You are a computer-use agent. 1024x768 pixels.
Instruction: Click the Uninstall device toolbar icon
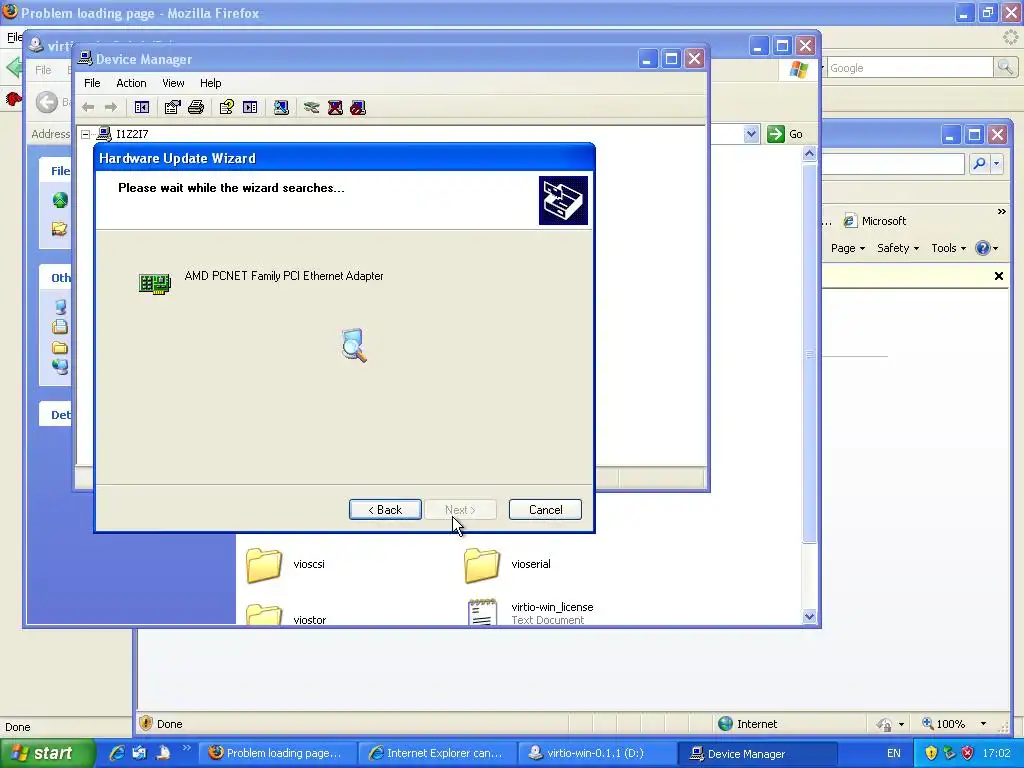335,107
